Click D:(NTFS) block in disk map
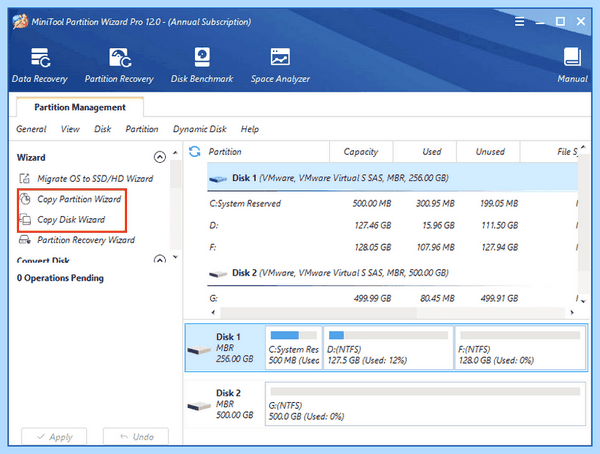This screenshot has height=454, width=600. tap(388, 348)
